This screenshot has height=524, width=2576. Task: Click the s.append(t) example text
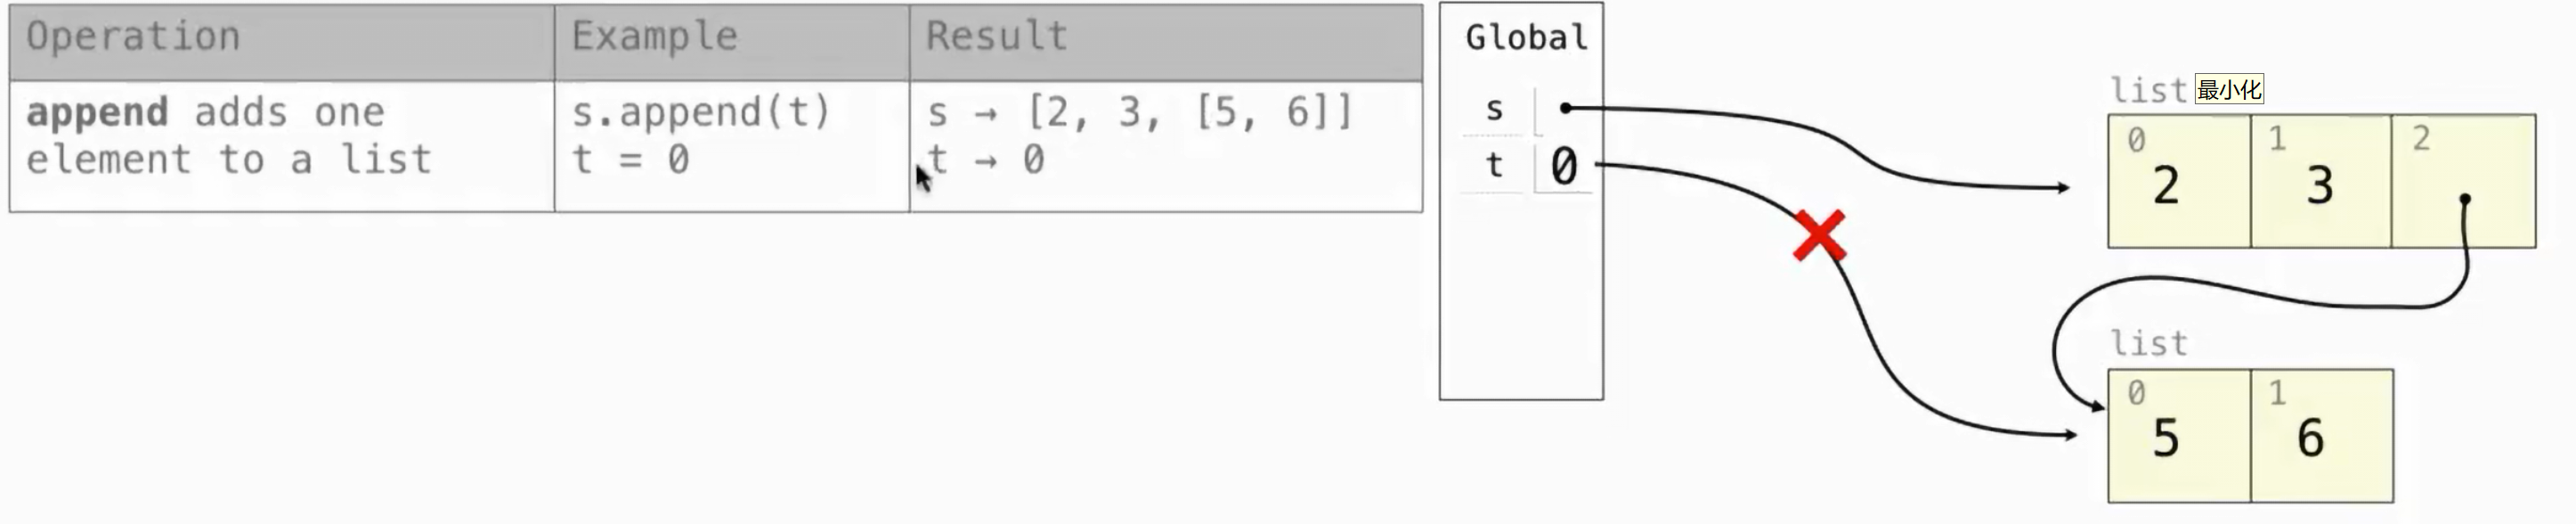[x=701, y=111]
